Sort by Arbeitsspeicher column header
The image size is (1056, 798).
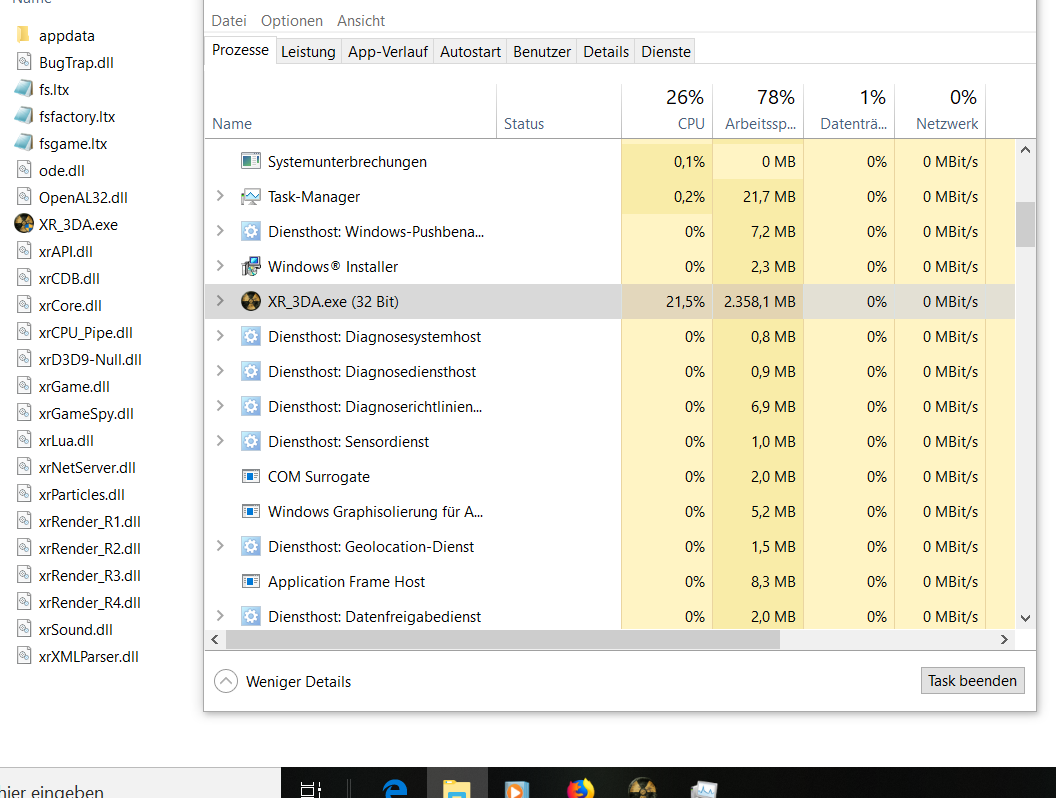tap(758, 111)
